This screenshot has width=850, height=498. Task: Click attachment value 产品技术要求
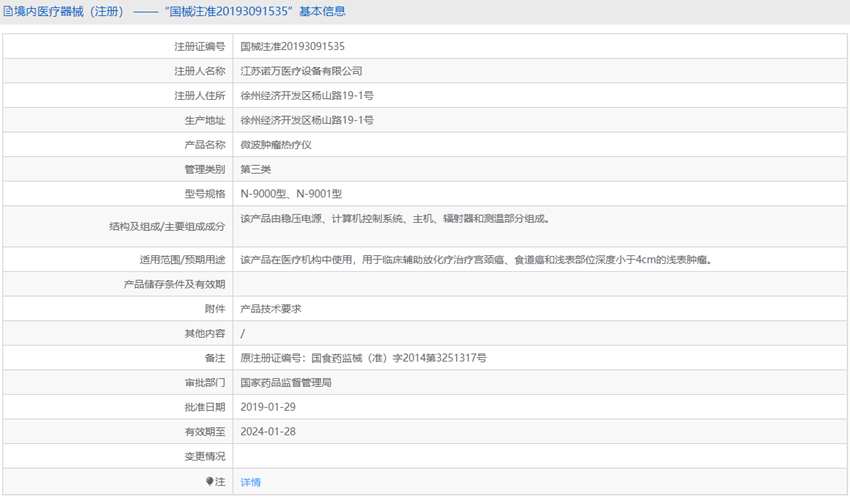pyautogui.click(x=271, y=309)
